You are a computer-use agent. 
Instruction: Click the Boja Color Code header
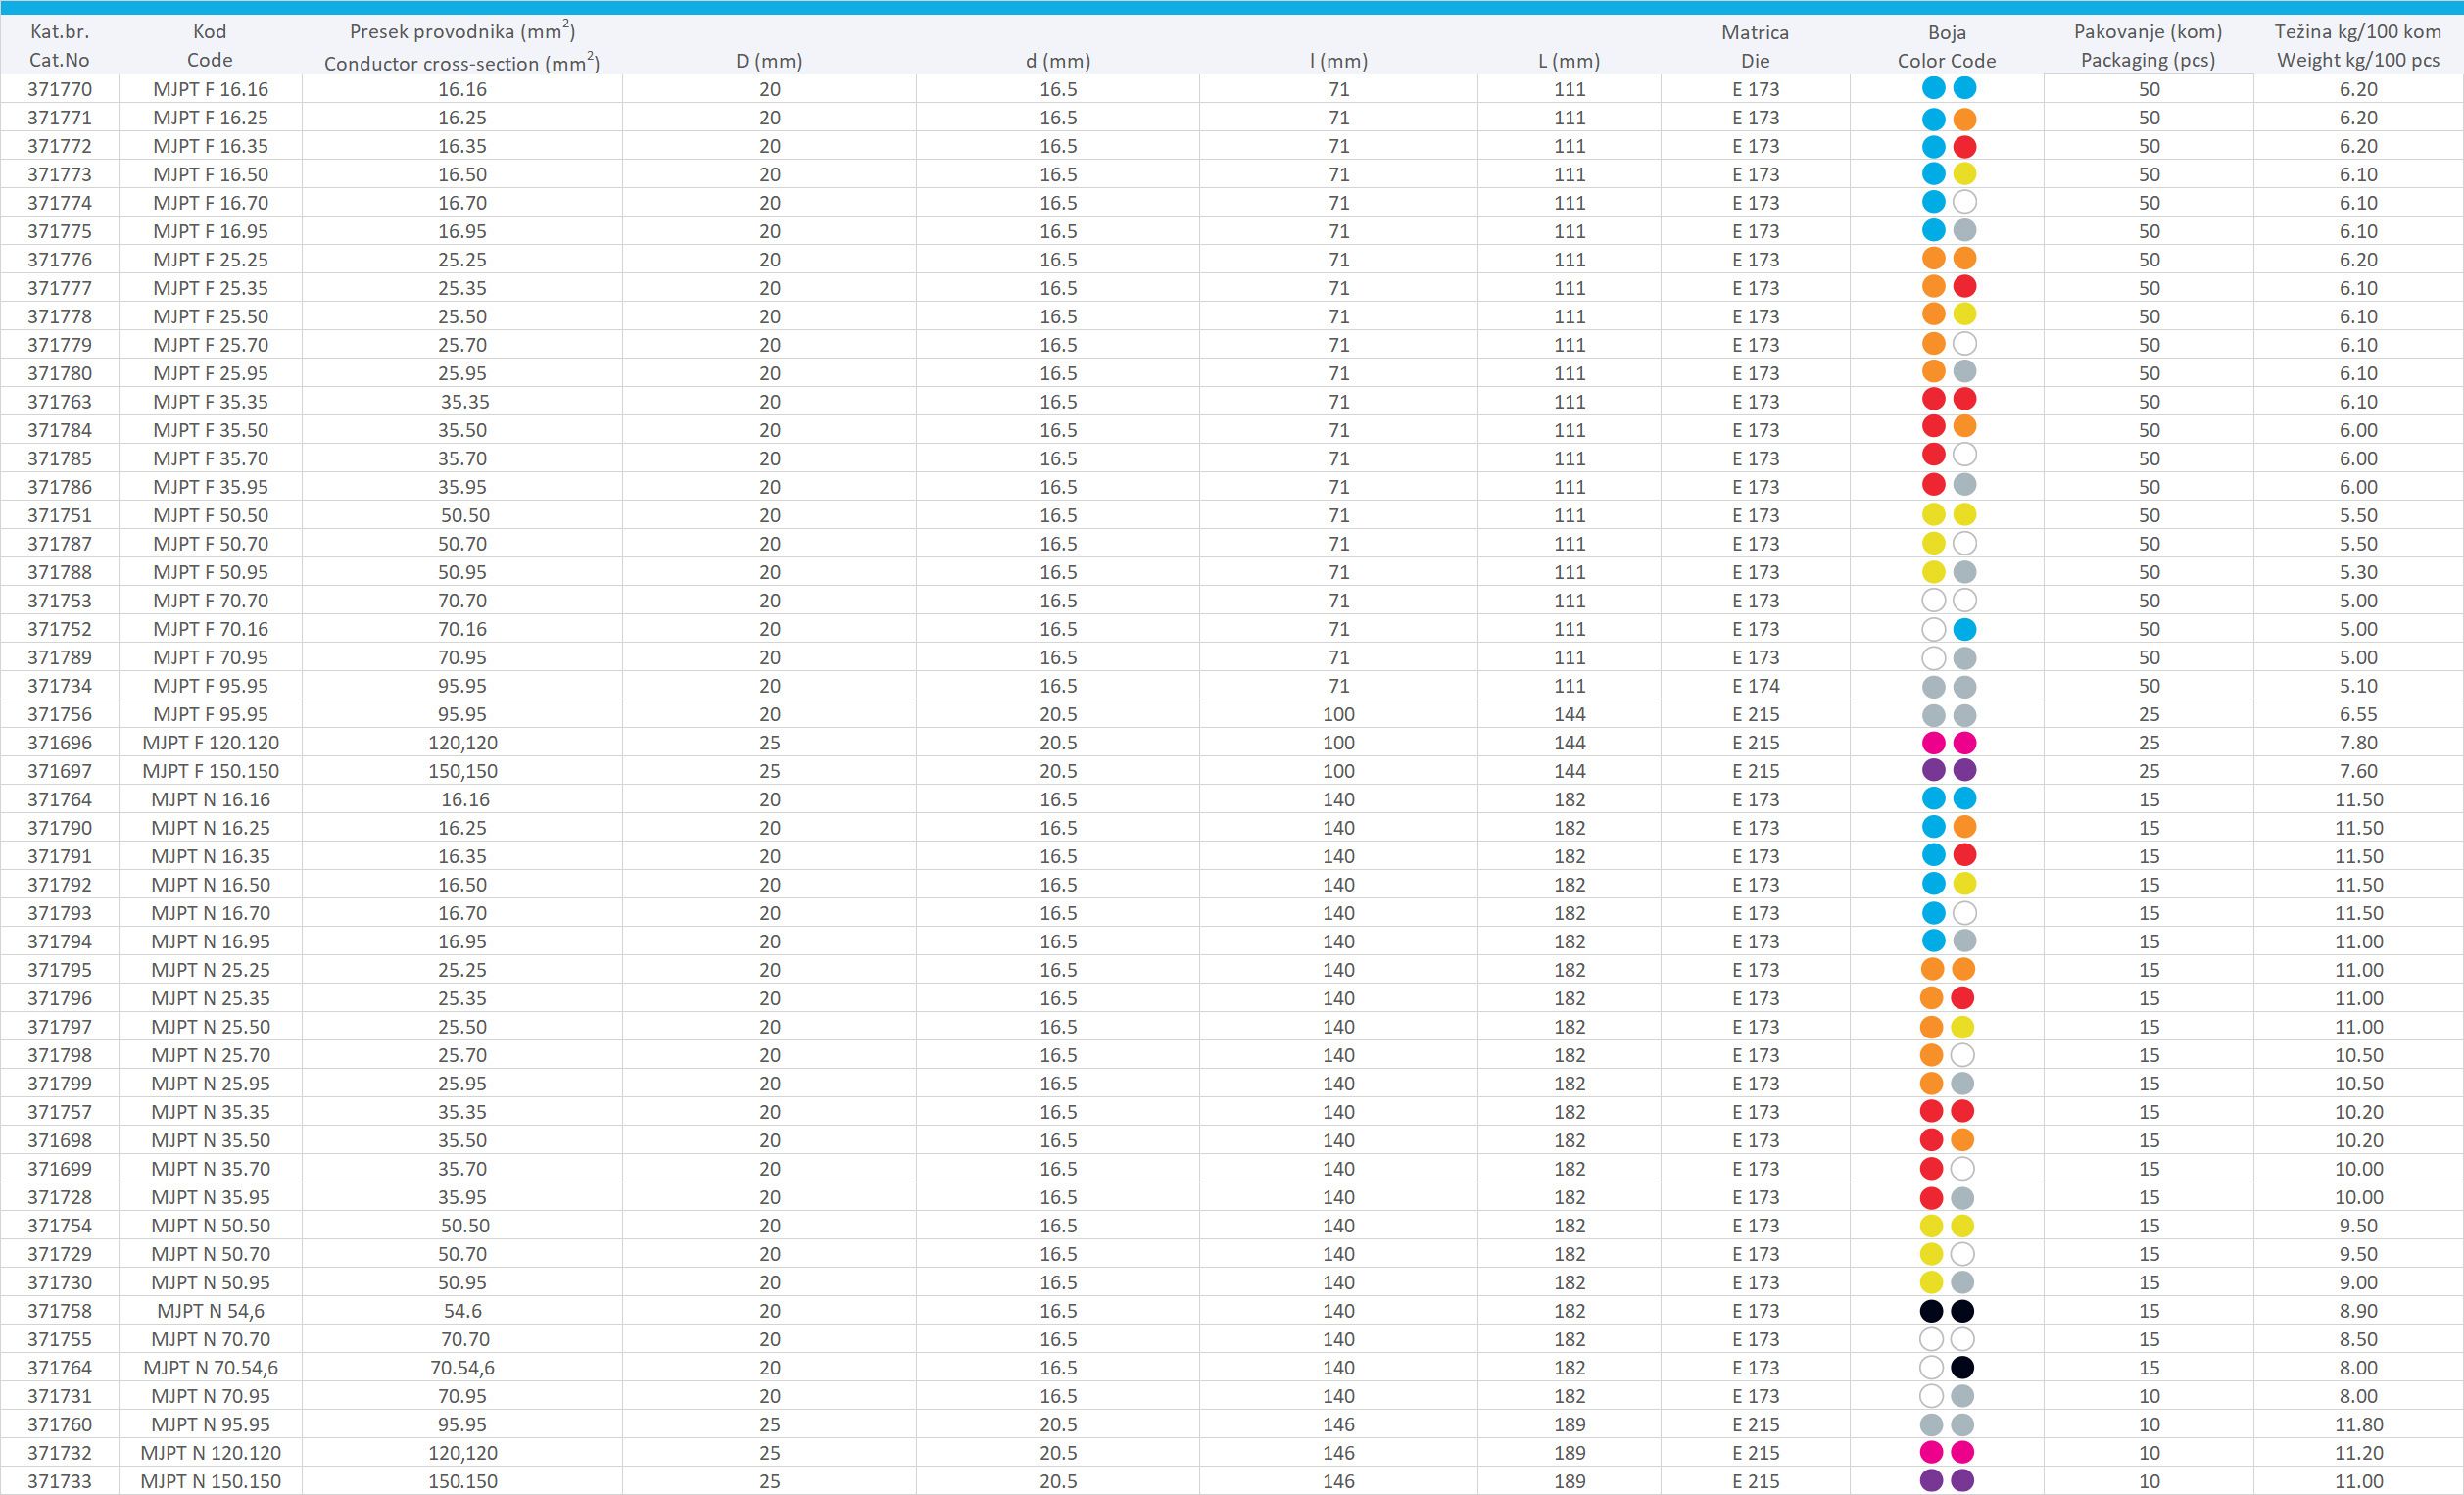(1946, 46)
